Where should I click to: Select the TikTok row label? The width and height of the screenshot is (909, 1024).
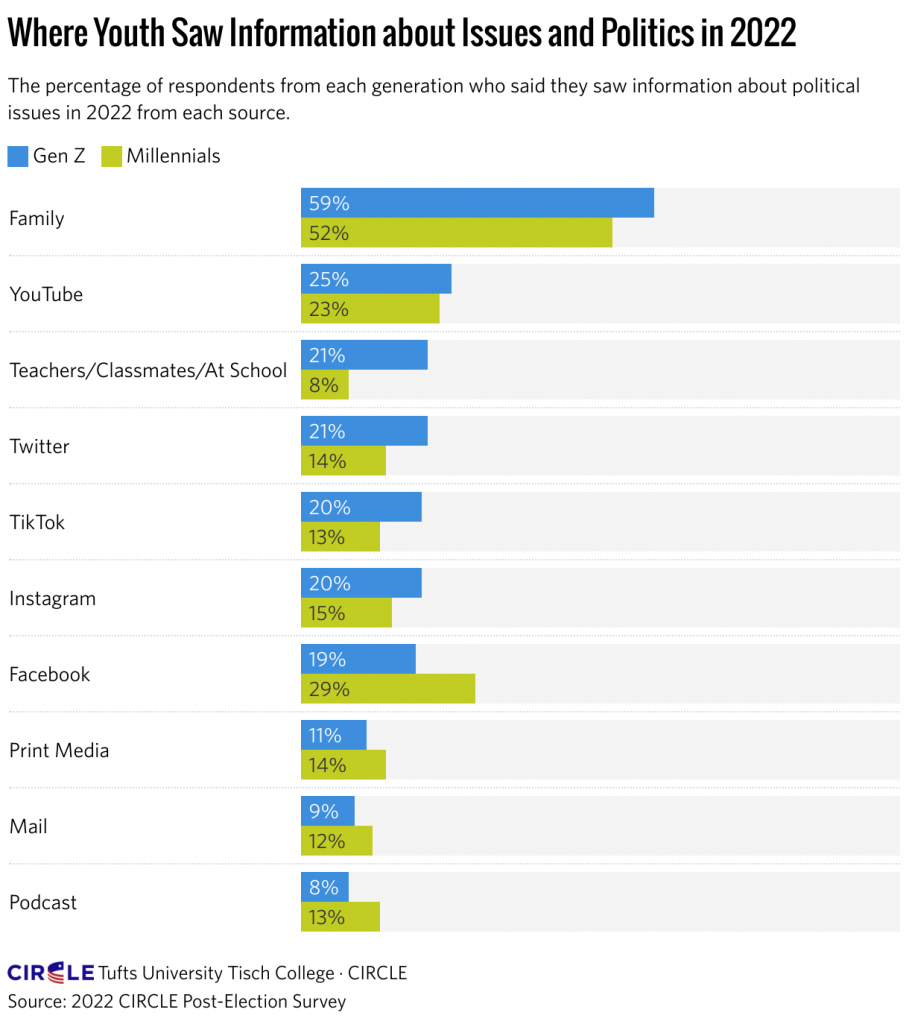click(x=37, y=522)
